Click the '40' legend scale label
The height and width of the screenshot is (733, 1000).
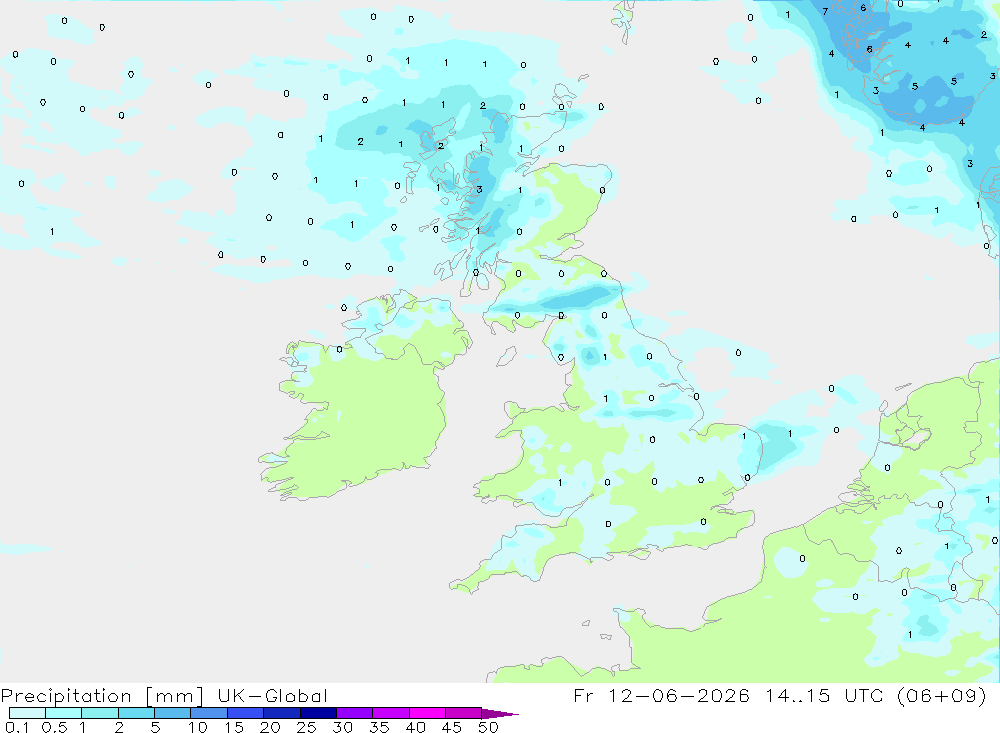tap(415, 727)
